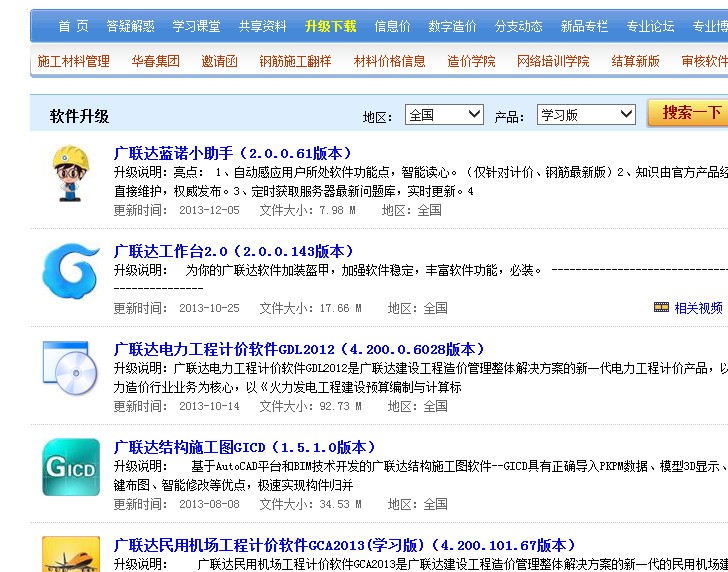Screen dimensions: 728x572
Task: Click the 搜索一下 search button
Action: pos(688,113)
